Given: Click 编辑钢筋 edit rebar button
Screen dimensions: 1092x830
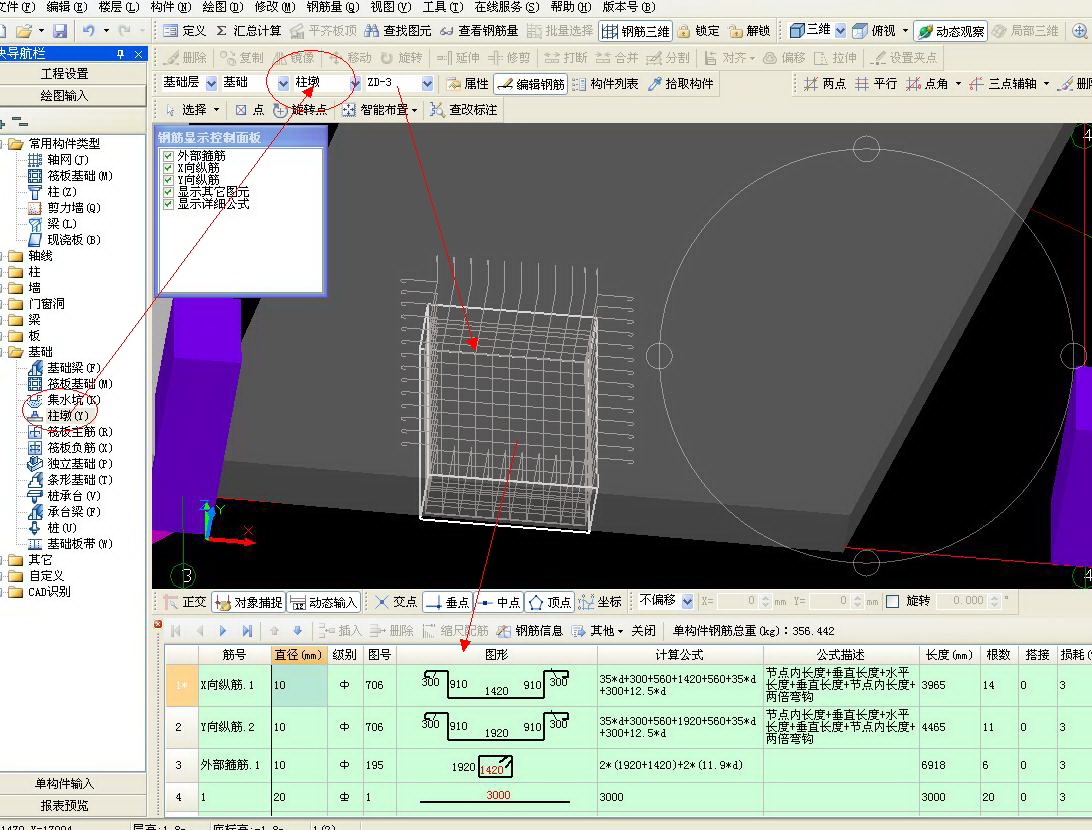Looking at the screenshot, I should [530, 84].
